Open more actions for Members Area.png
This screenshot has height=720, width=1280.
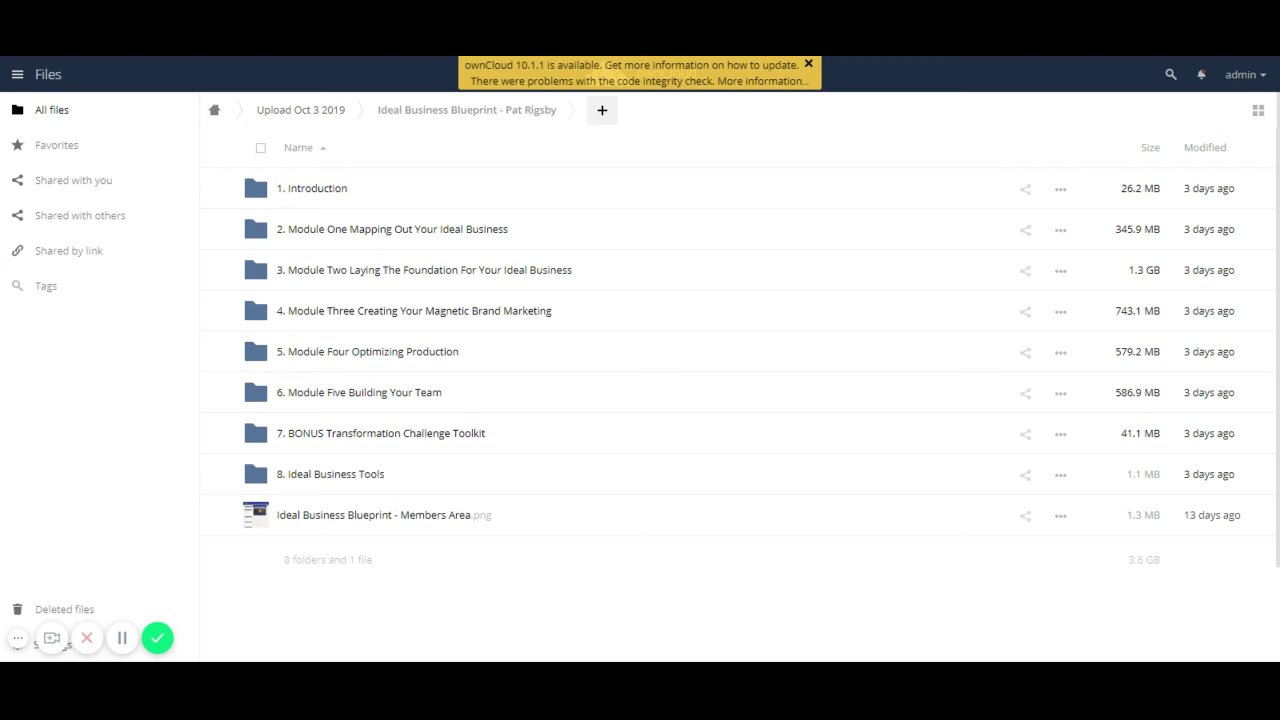1060,516
